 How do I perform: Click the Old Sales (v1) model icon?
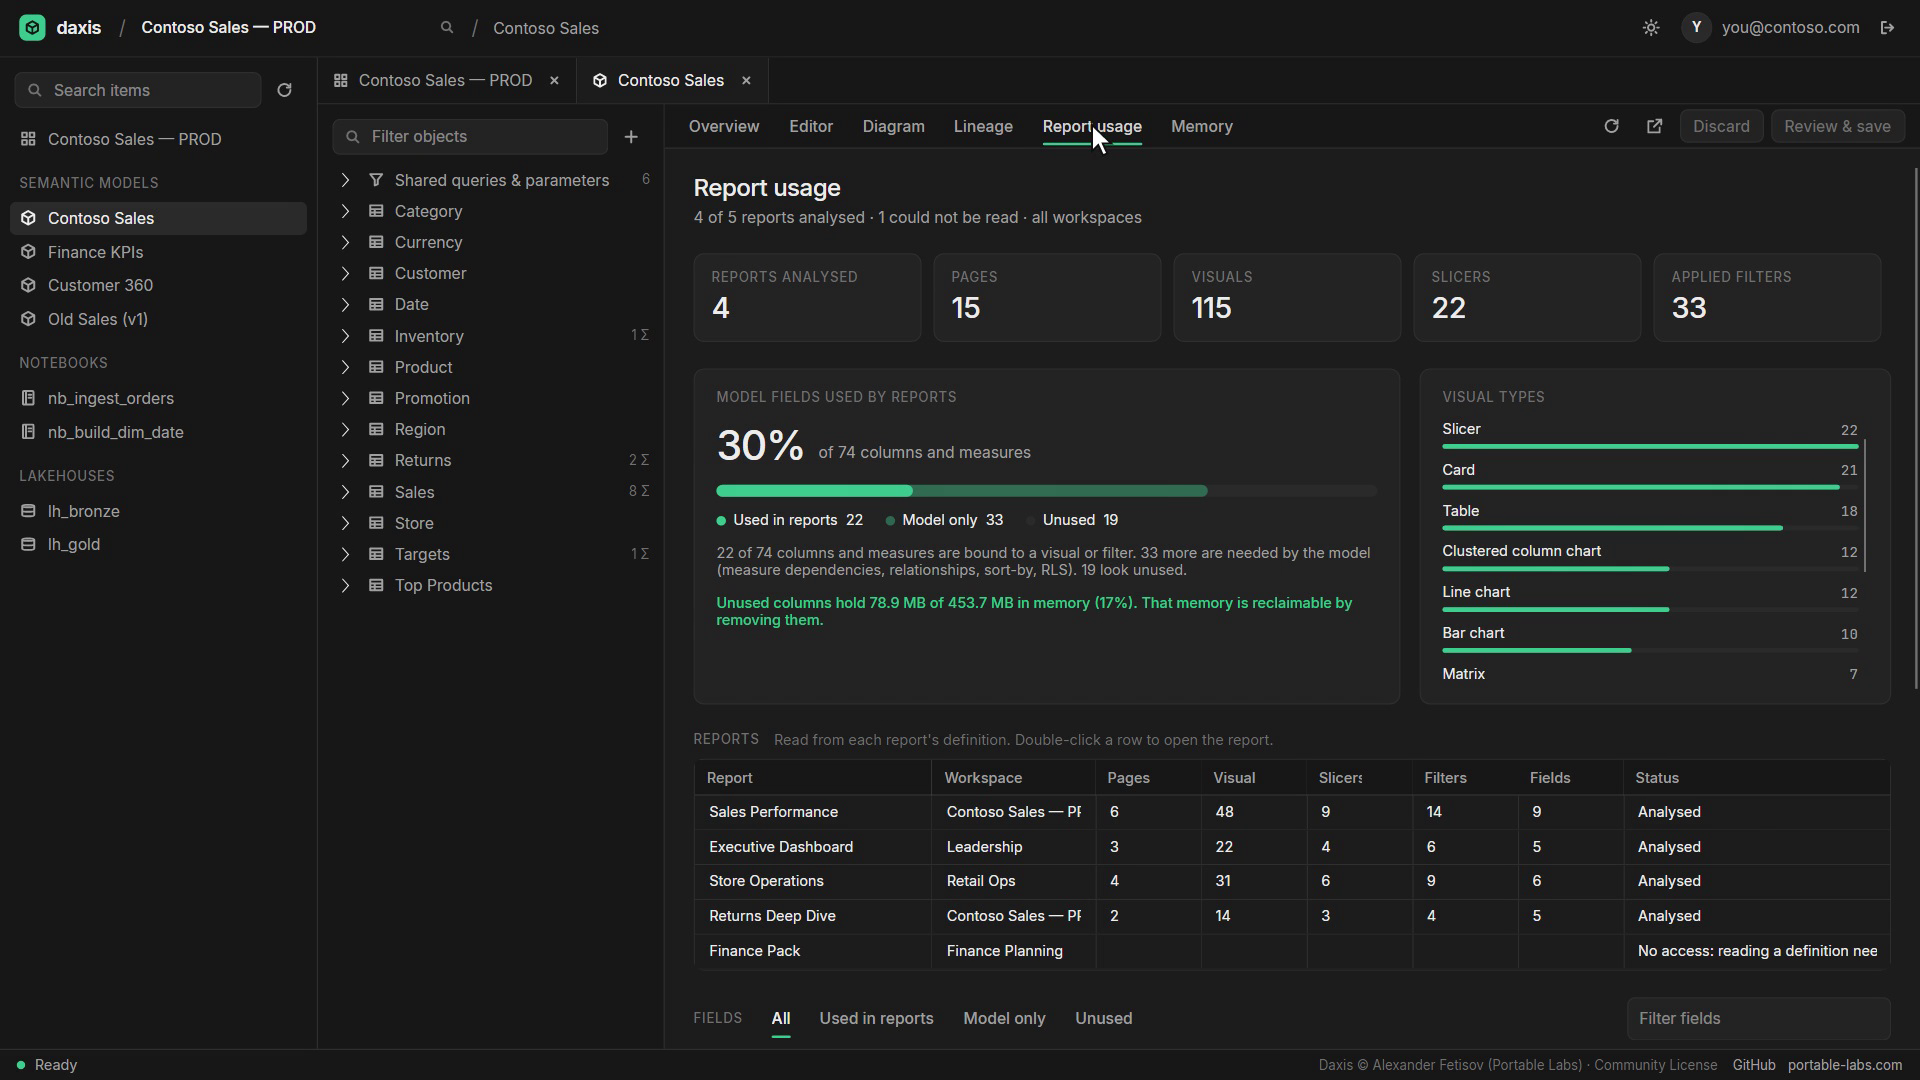click(28, 319)
